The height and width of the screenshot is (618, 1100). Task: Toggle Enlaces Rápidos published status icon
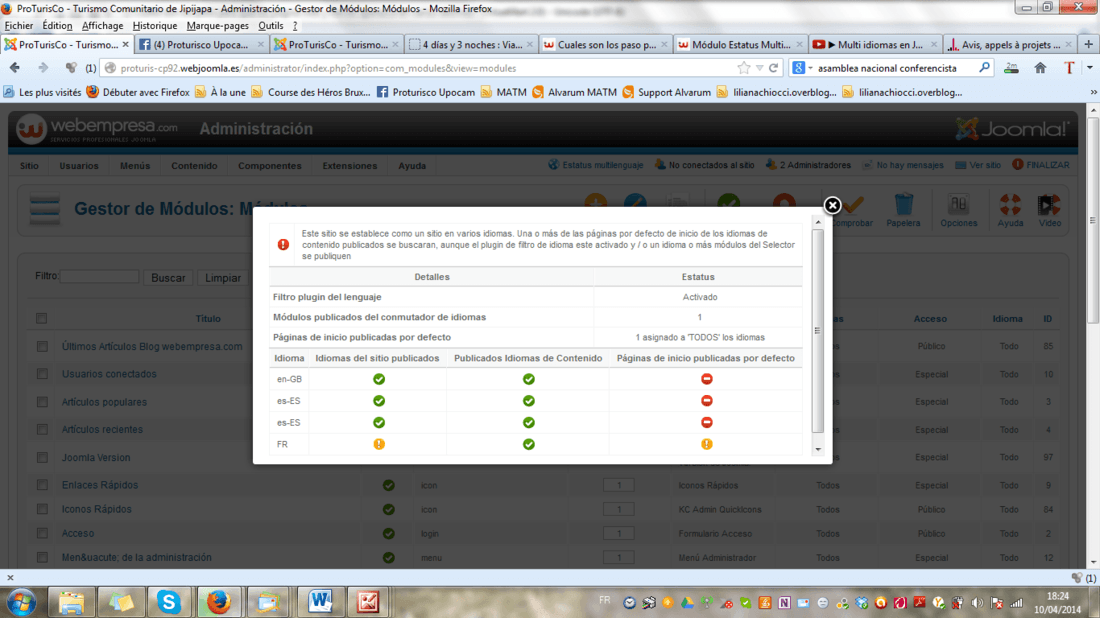389,485
